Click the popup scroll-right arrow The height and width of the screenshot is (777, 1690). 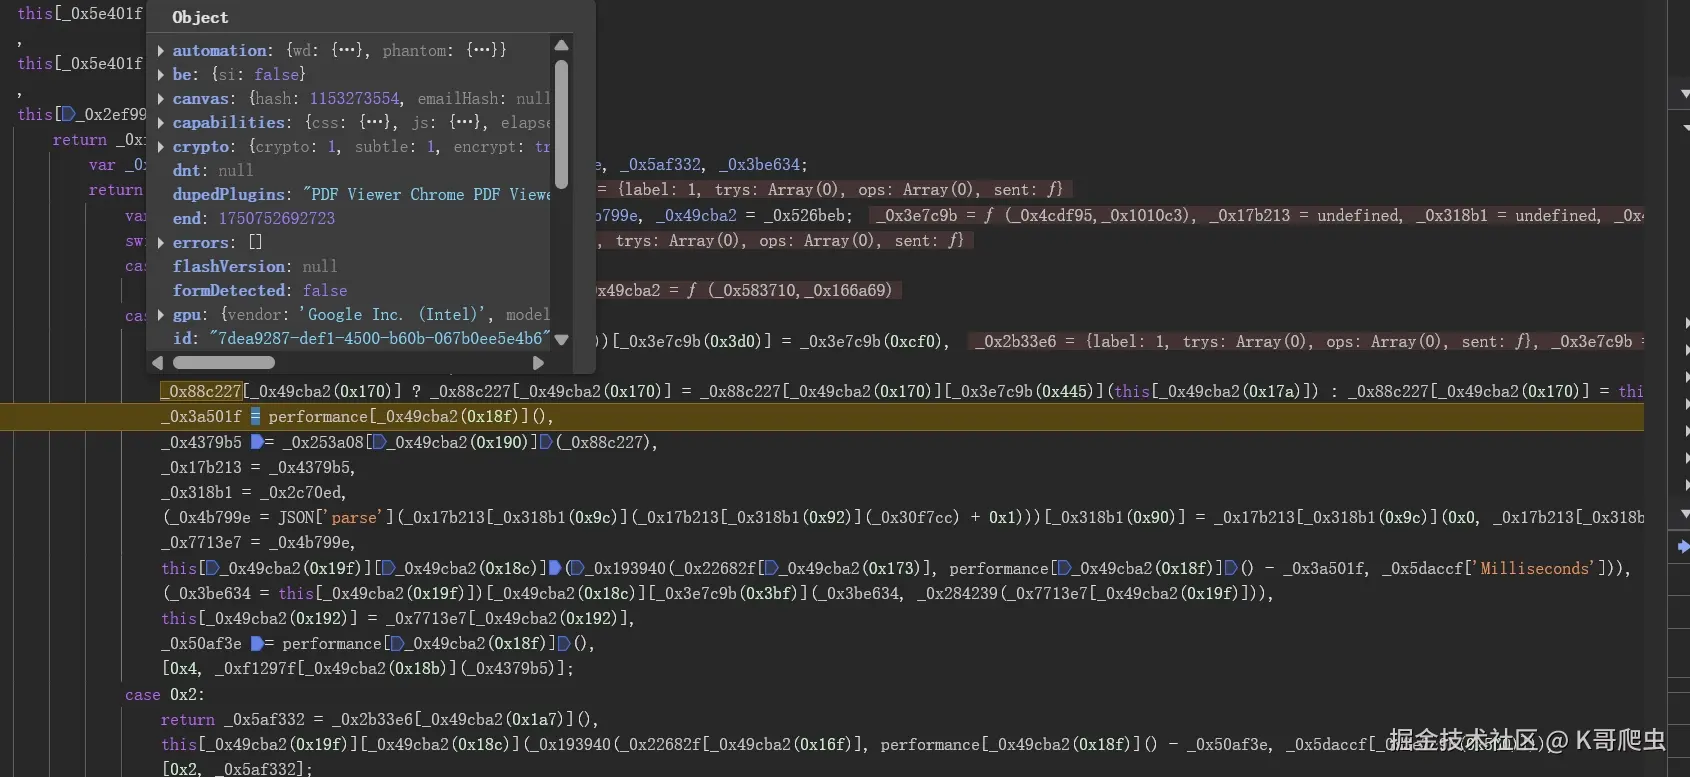click(x=538, y=362)
